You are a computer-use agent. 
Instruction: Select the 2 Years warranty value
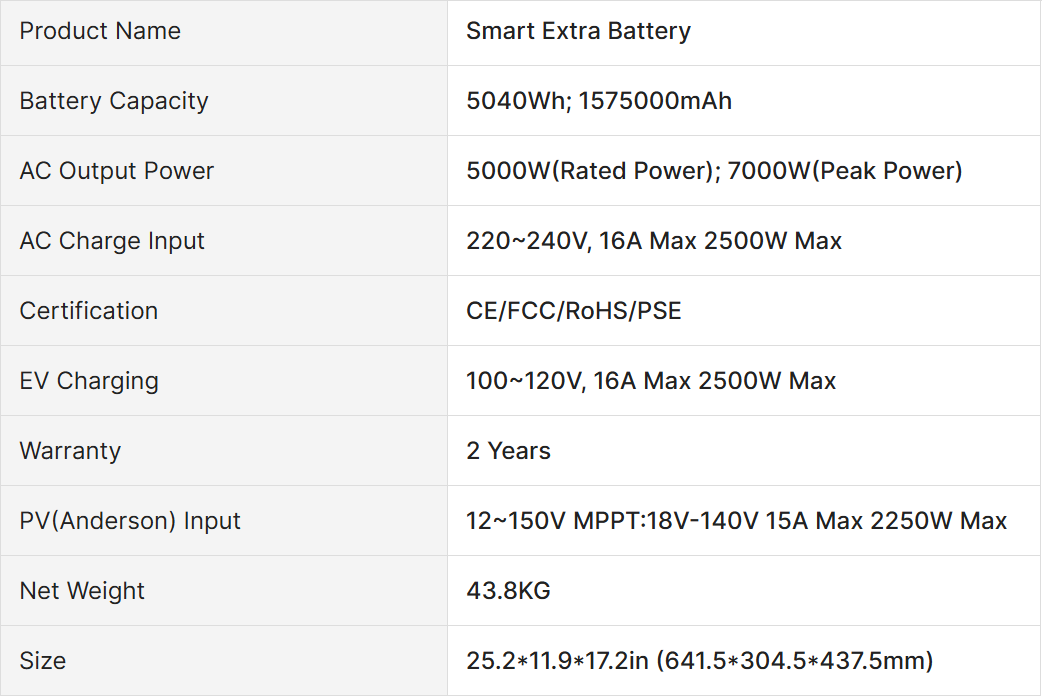click(508, 450)
